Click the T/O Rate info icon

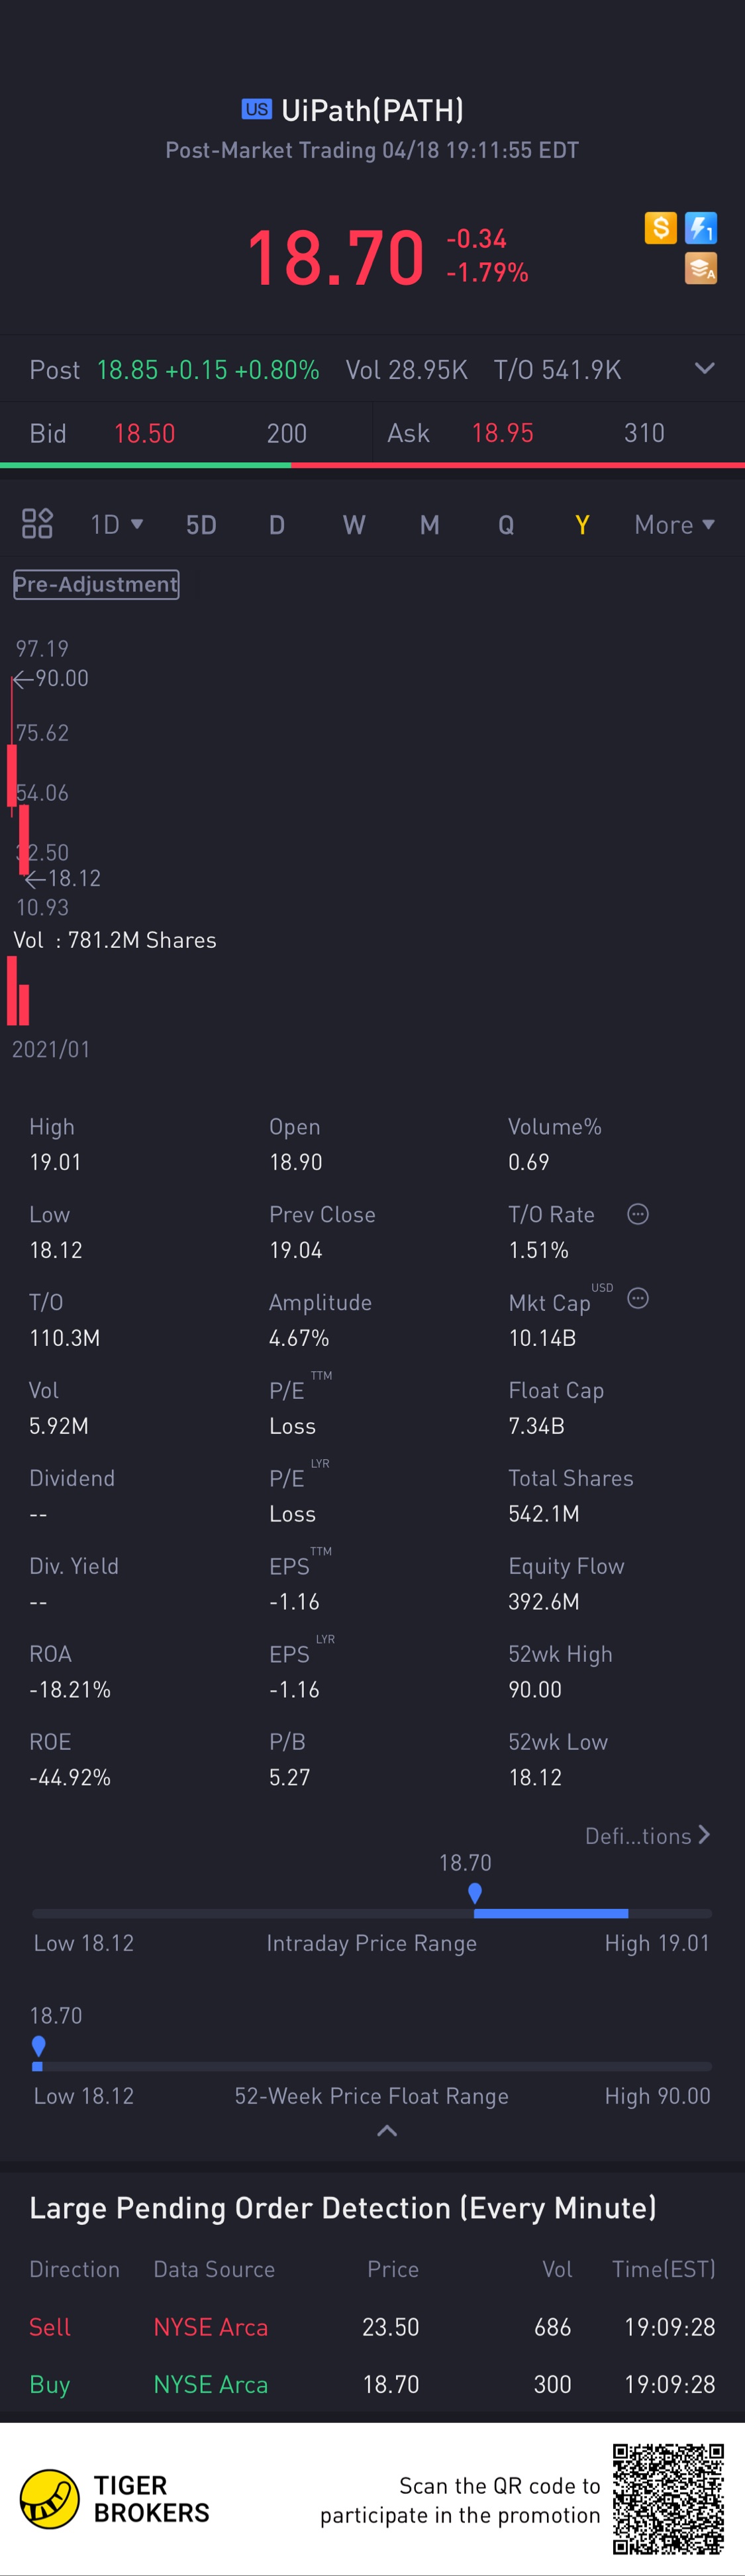coord(638,1214)
